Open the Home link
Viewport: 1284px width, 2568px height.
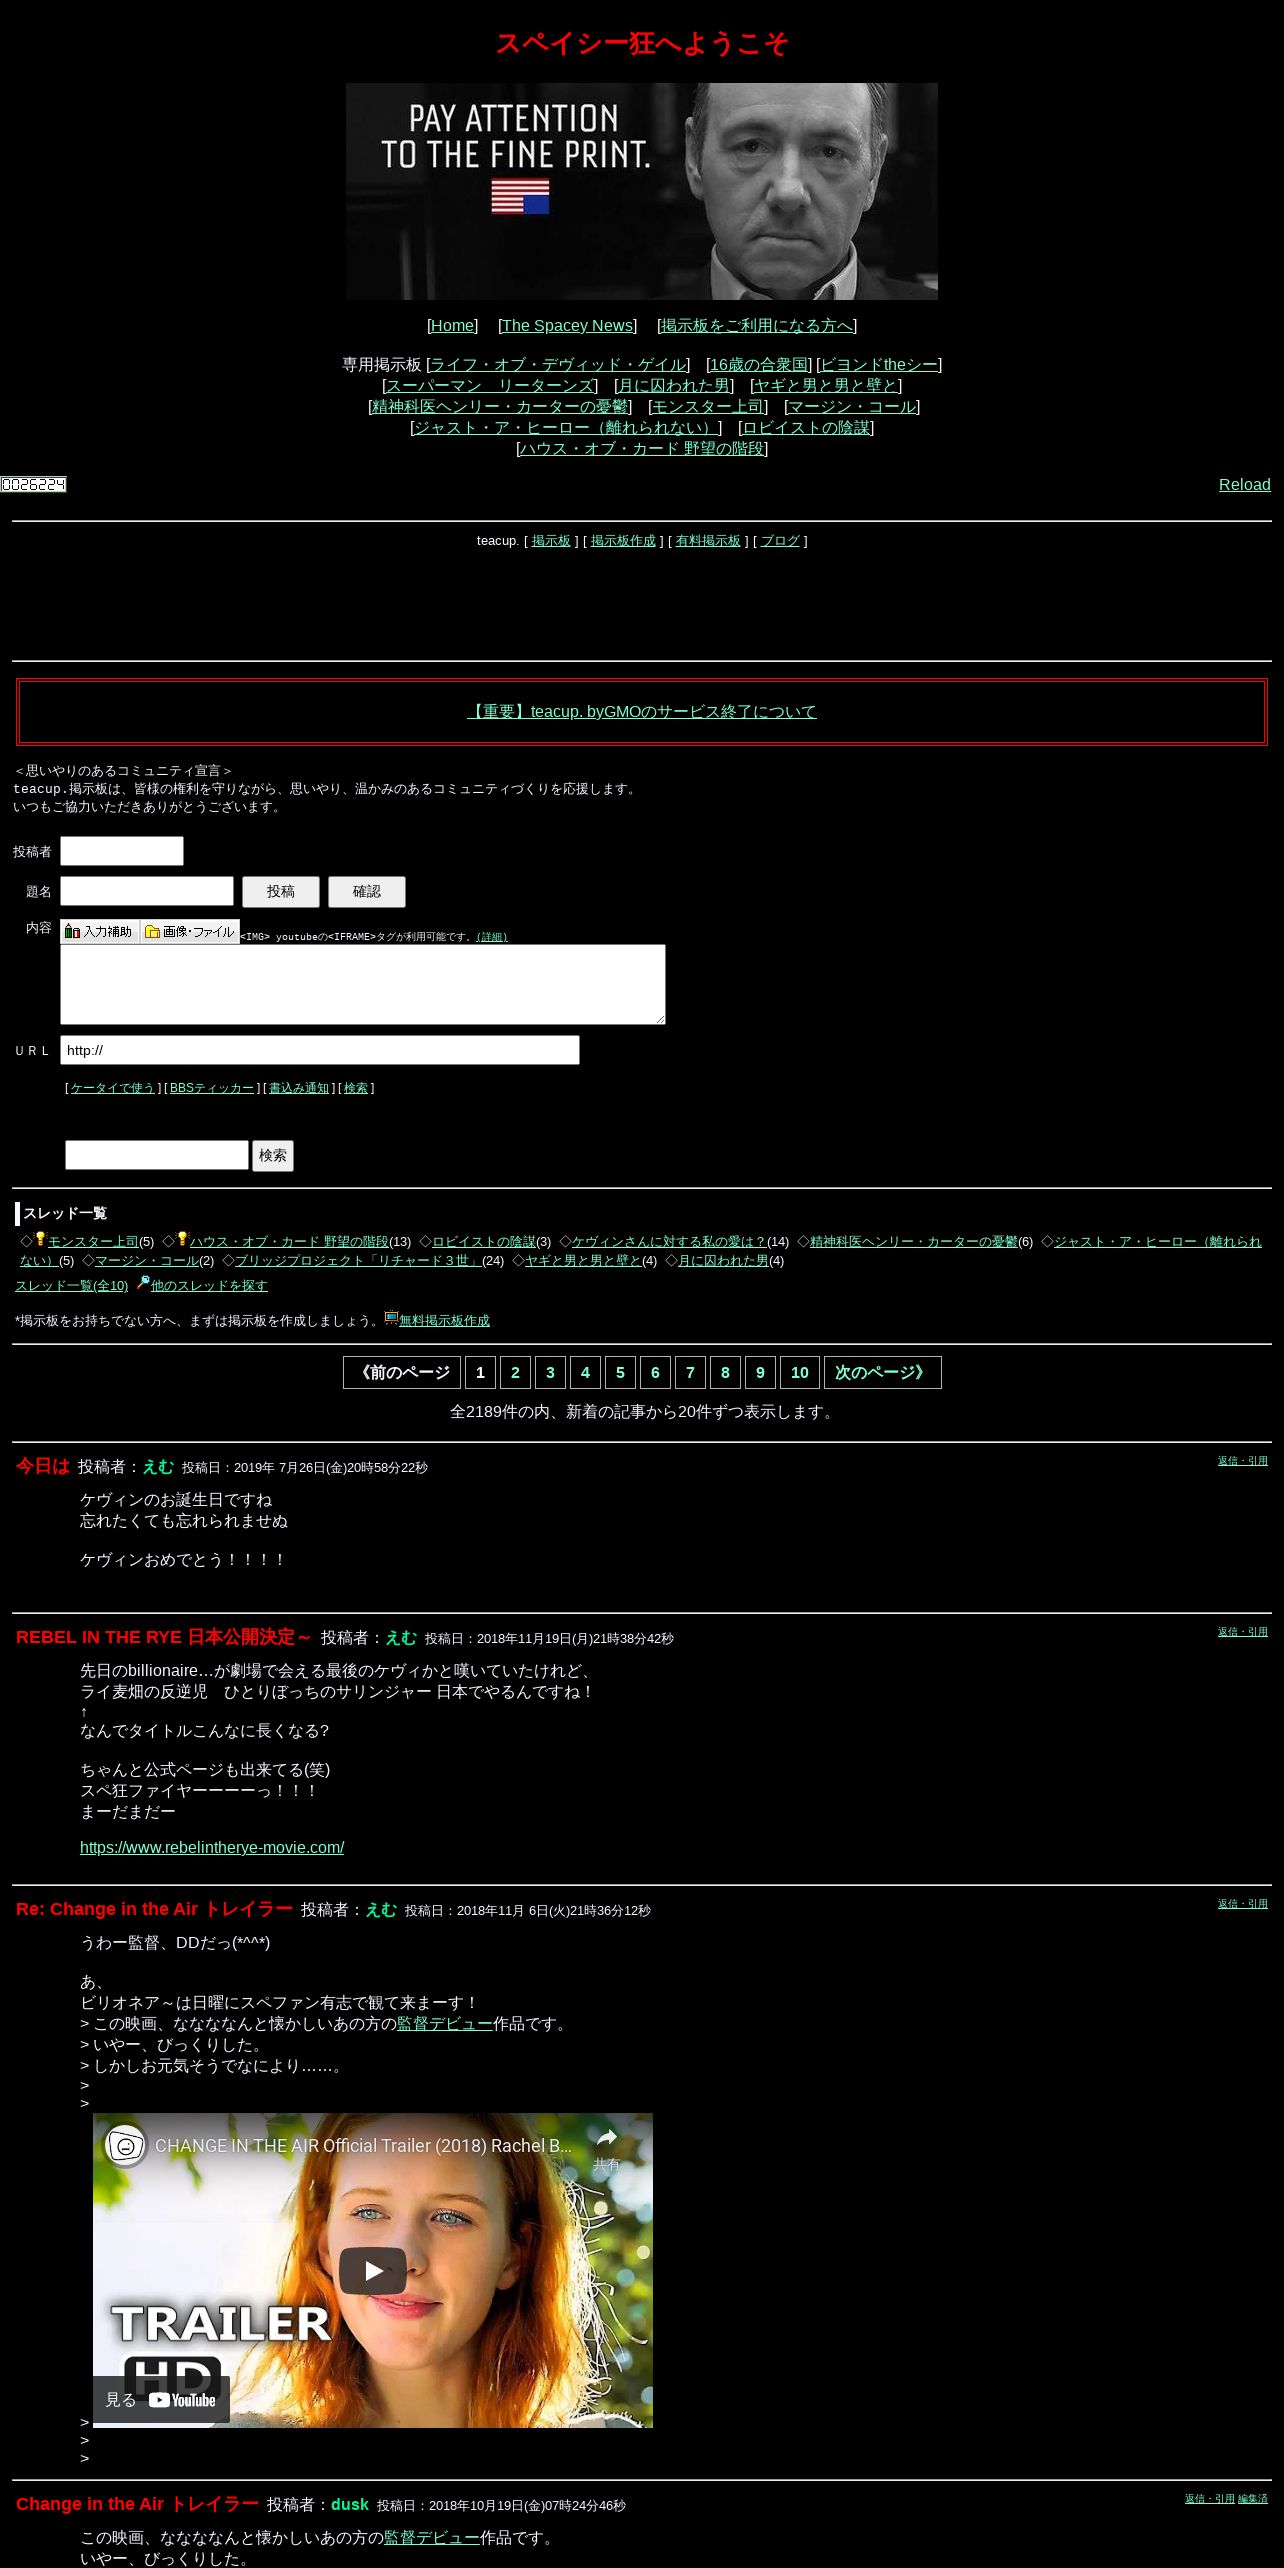pos(453,325)
